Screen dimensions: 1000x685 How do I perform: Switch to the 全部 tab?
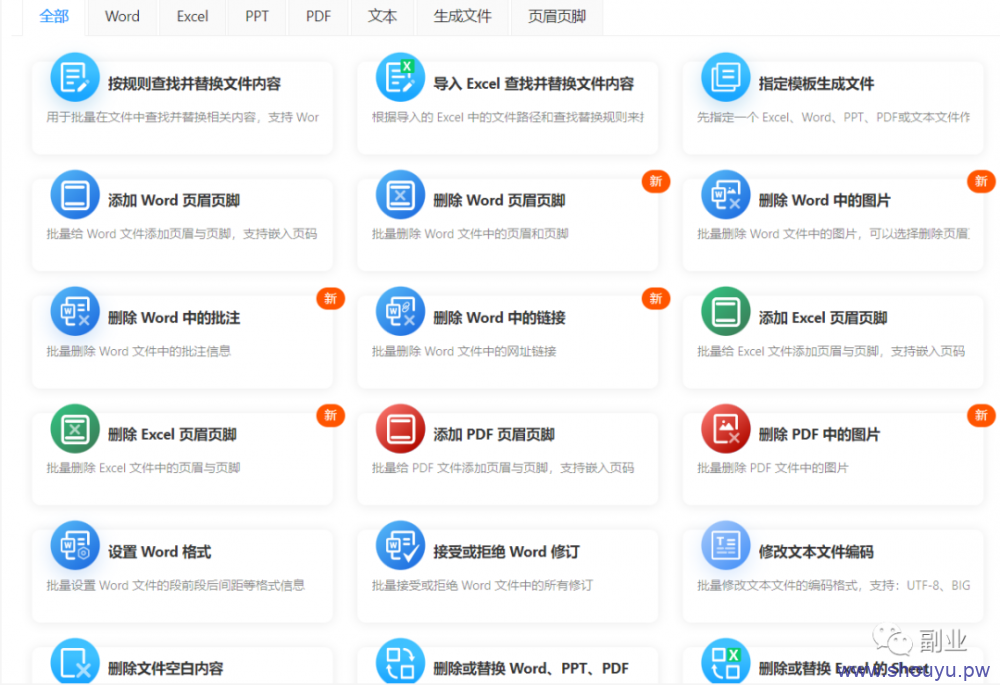click(54, 17)
